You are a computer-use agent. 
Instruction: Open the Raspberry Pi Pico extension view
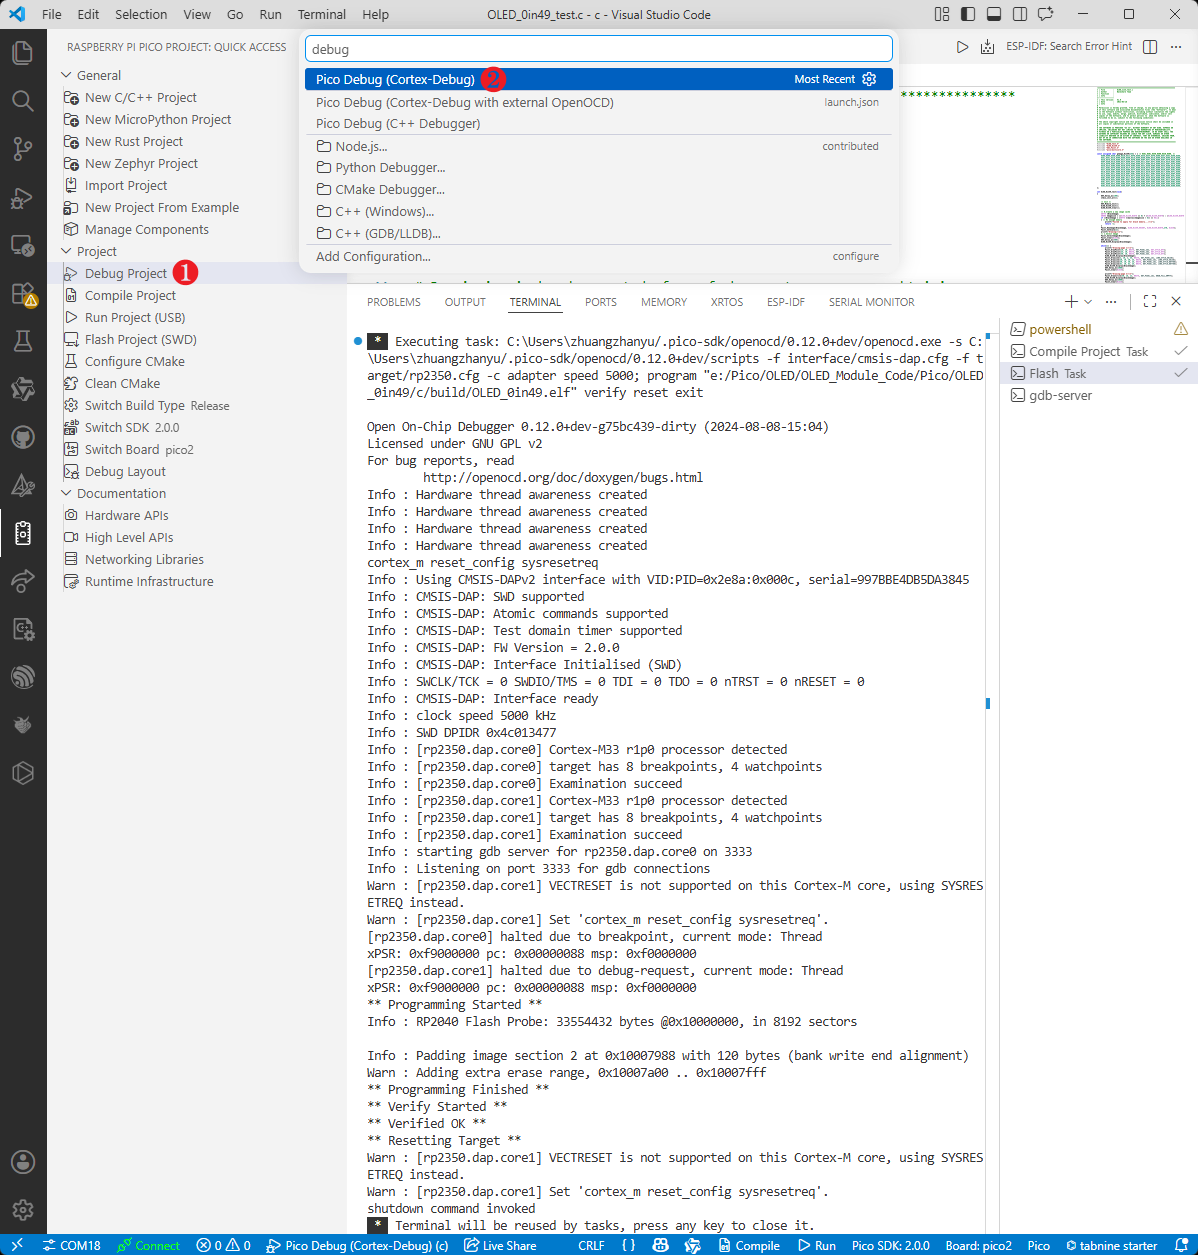tap(23, 533)
